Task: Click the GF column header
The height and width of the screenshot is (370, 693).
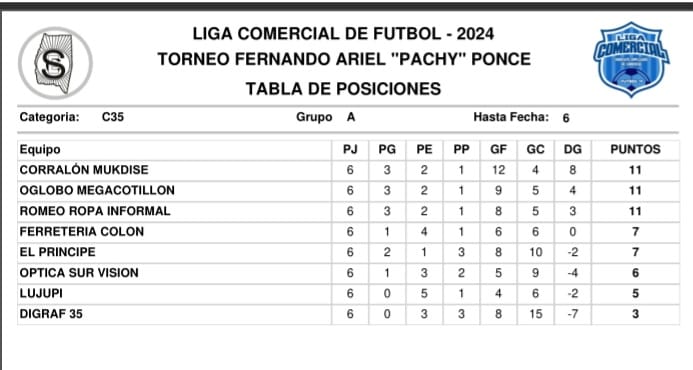Action: [x=498, y=149]
